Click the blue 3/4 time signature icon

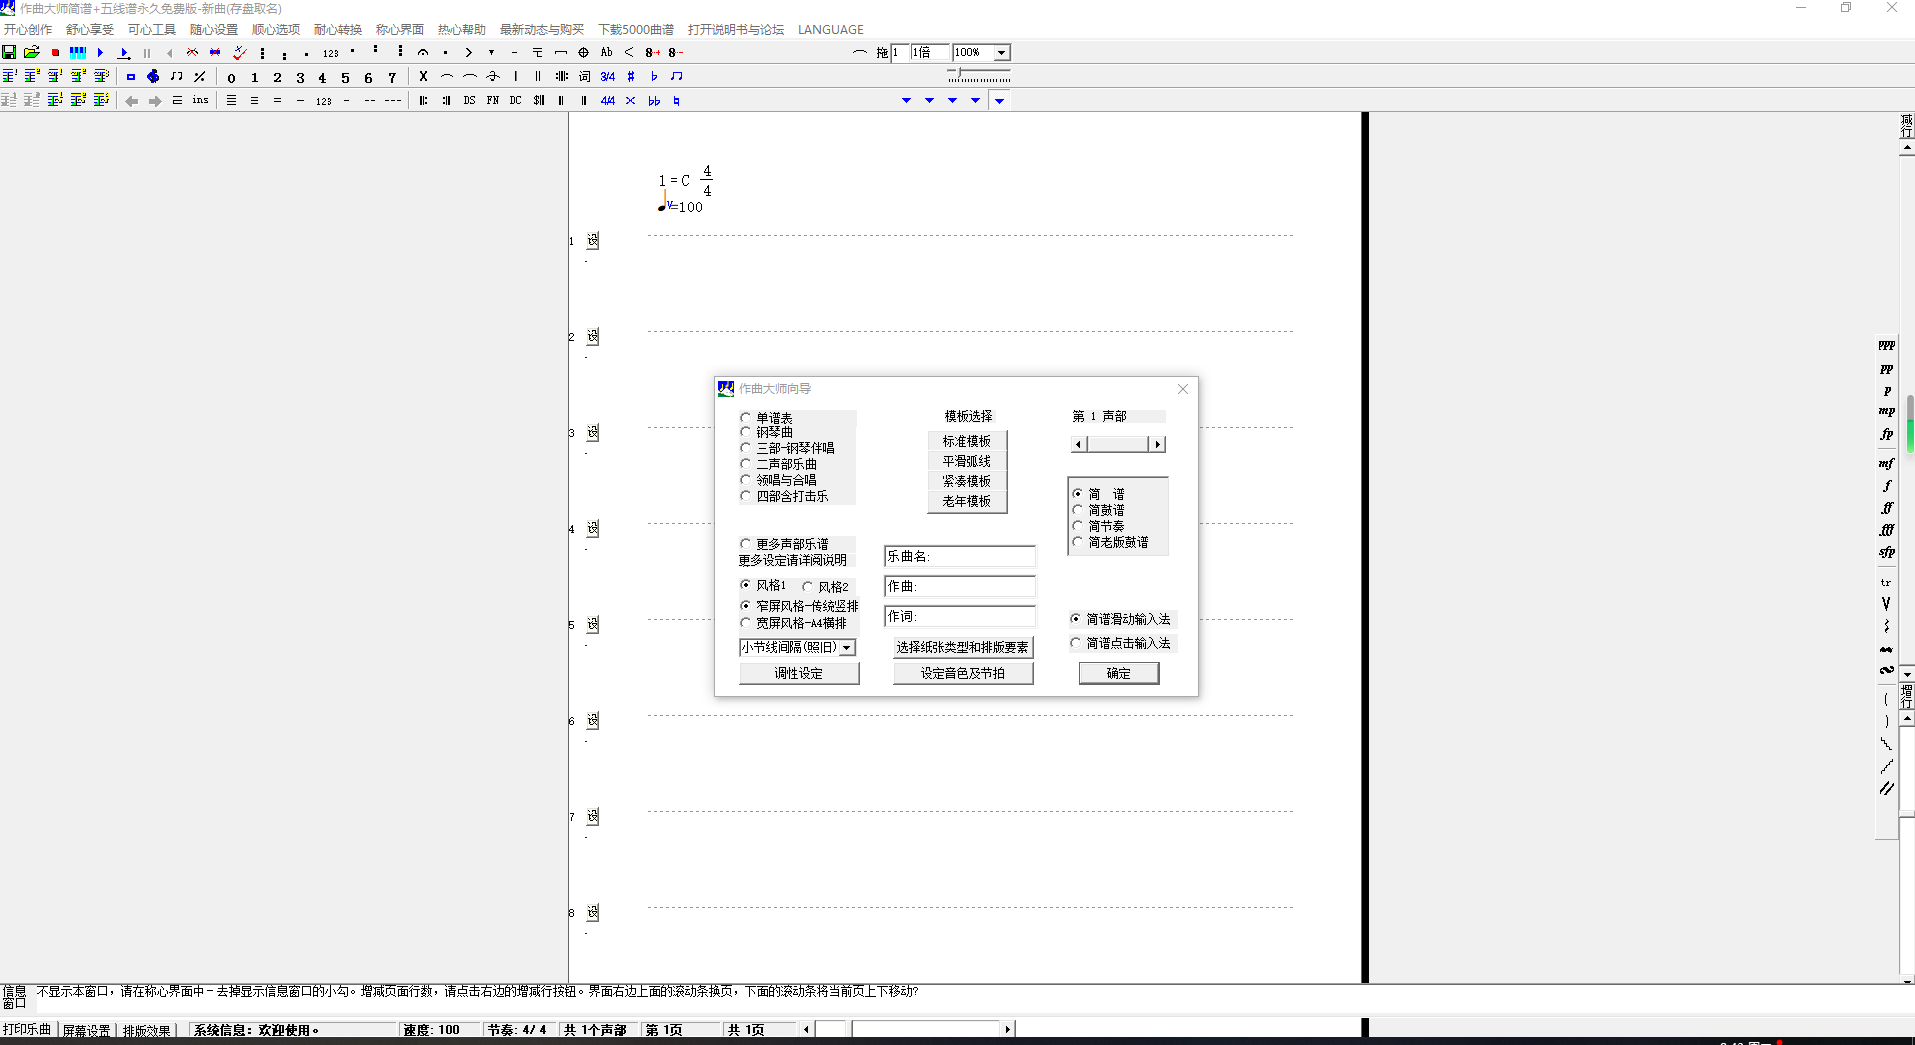pyautogui.click(x=607, y=76)
